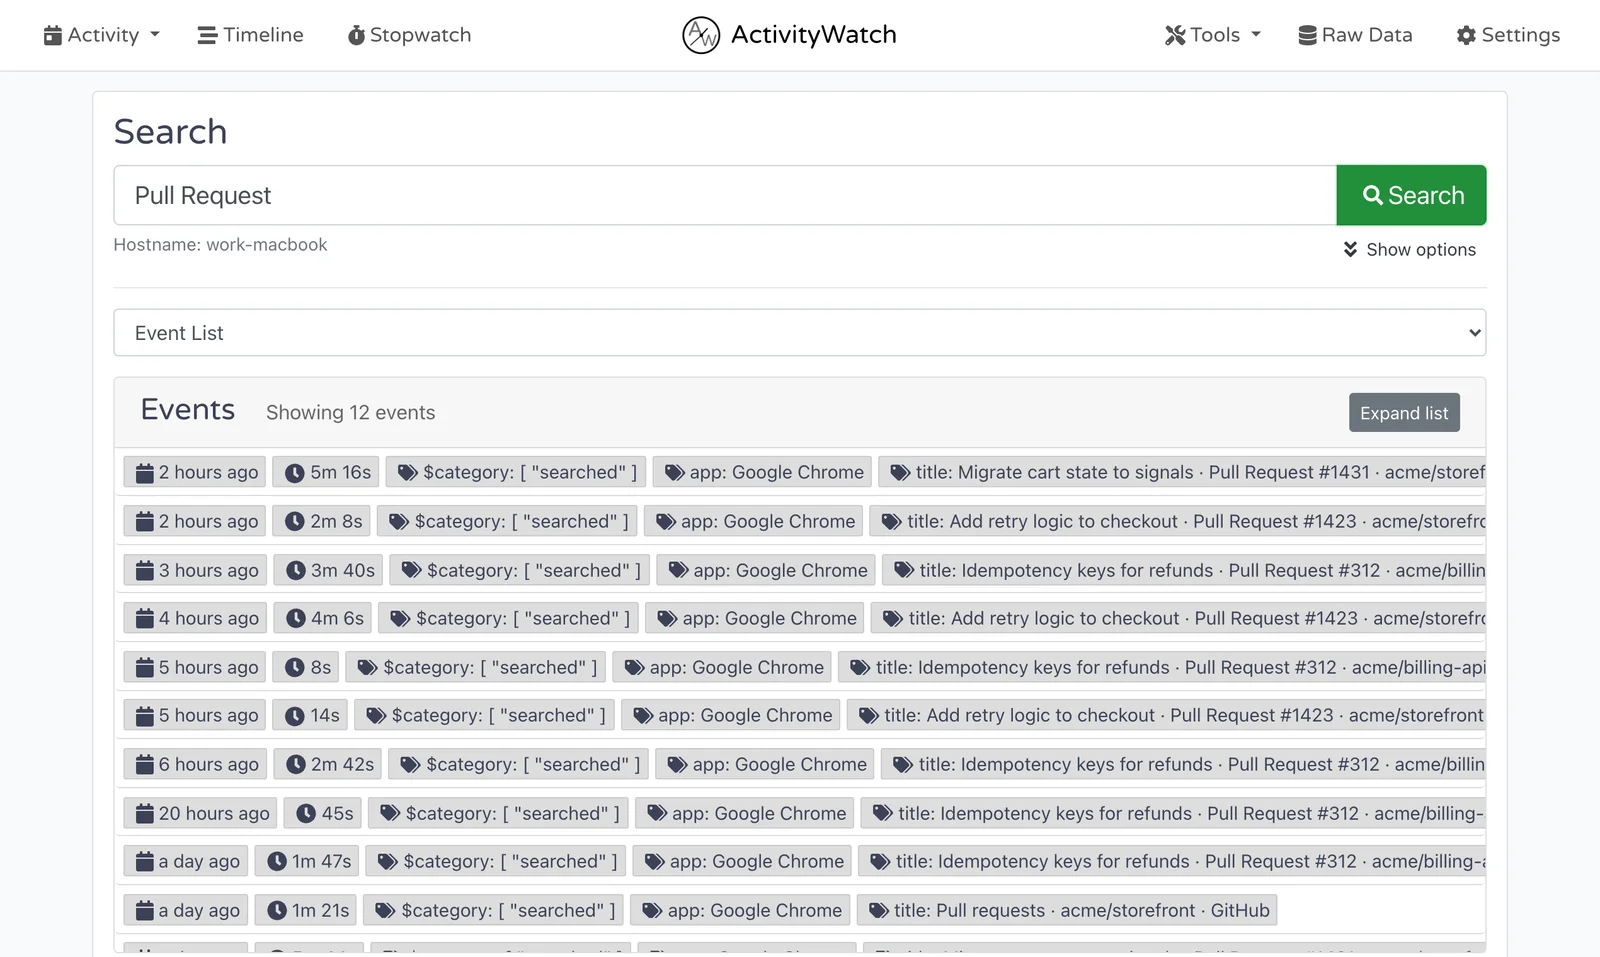The image size is (1600, 957).
Task: Click the clock icon next to 3m 40s
Action: 295,570
